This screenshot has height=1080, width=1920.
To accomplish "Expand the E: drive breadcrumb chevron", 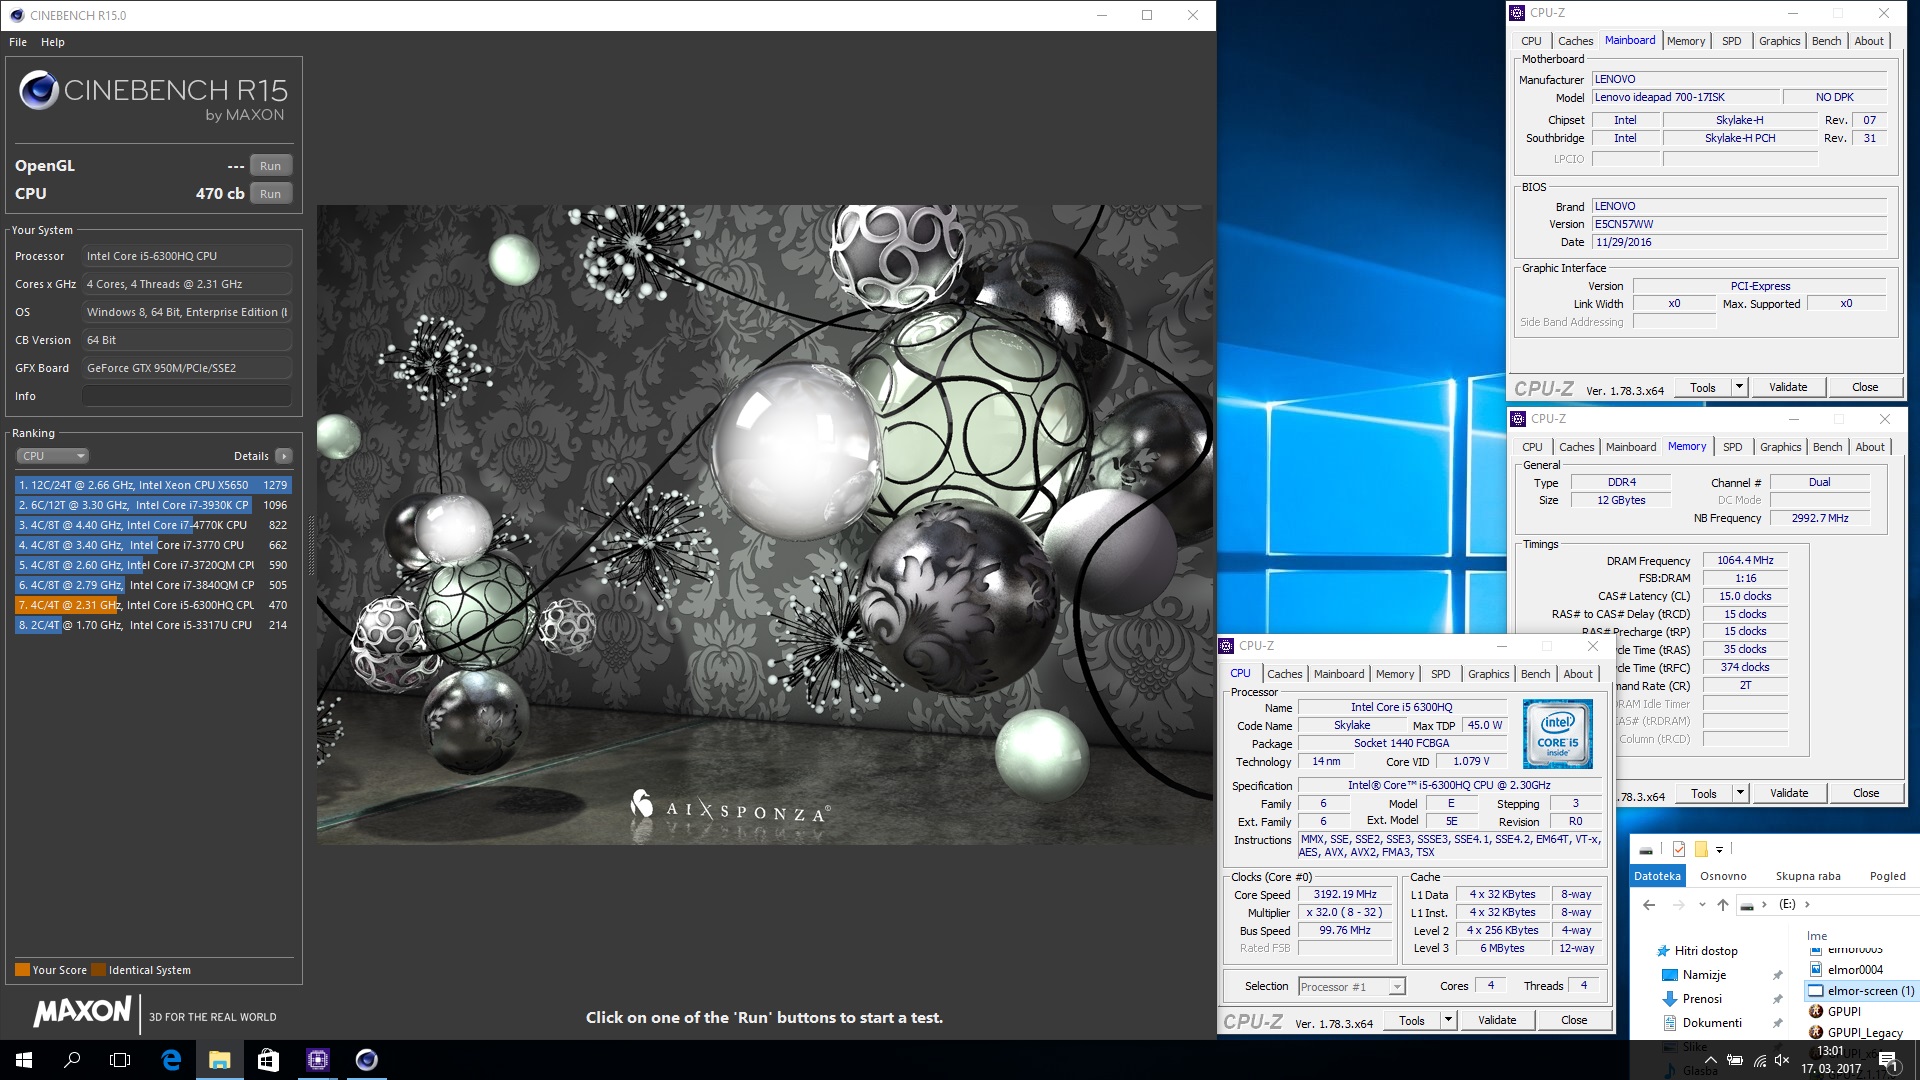I will coord(1807,905).
